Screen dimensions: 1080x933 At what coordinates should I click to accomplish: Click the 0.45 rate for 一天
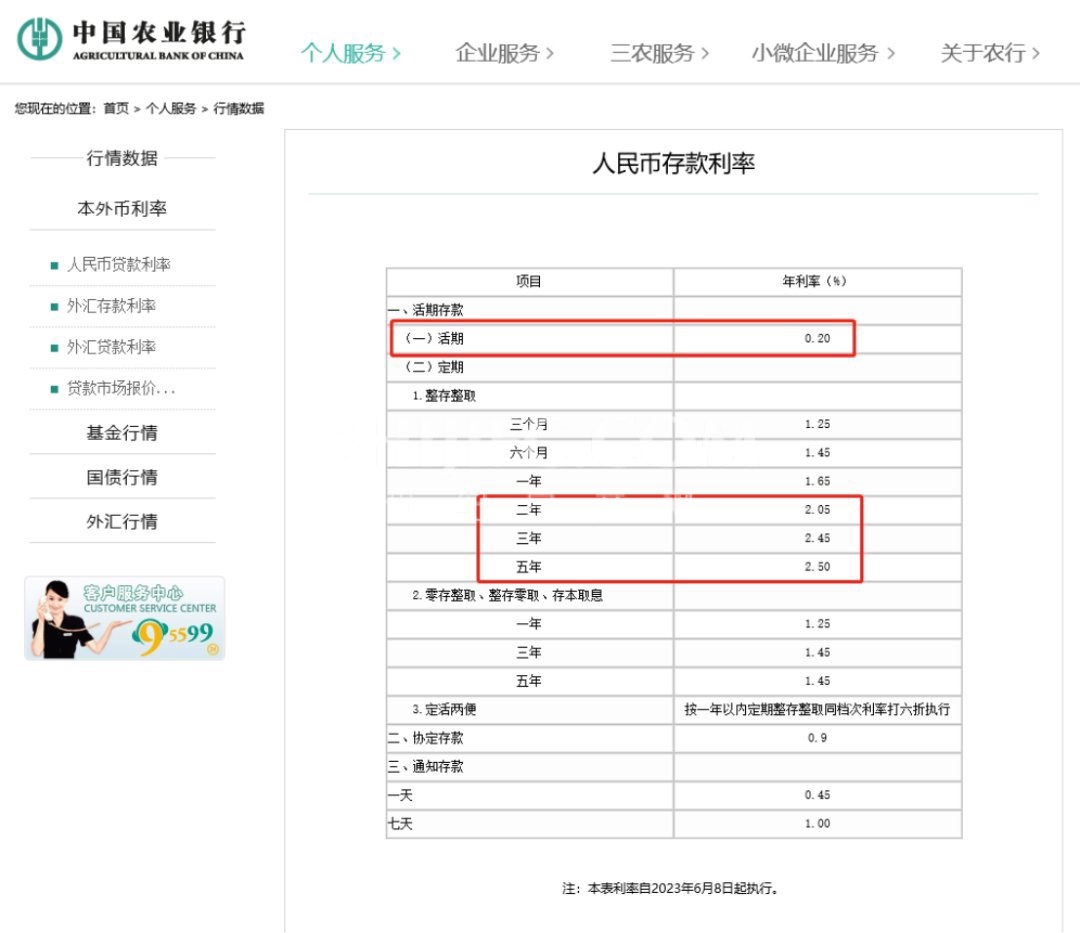tap(818, 795)
